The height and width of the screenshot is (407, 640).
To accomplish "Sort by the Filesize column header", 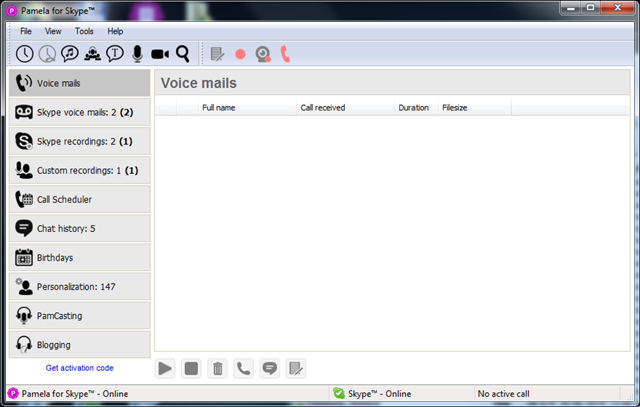I will (475, 108).
